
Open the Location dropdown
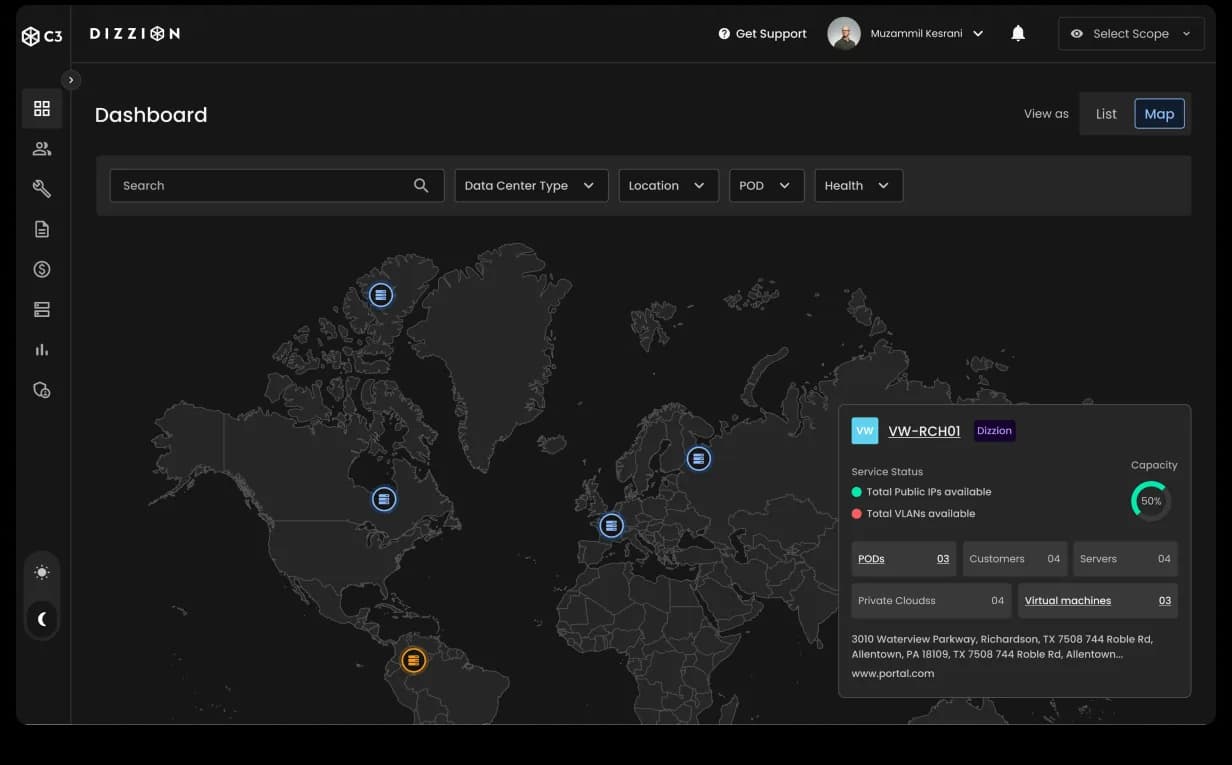(668, 186)
